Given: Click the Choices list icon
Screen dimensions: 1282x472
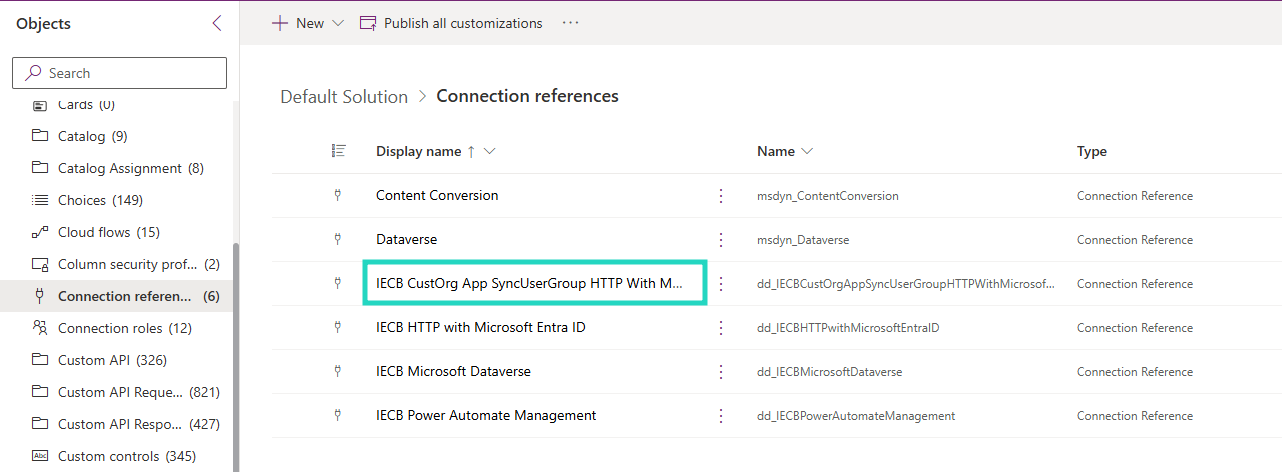Looking at the screenshot, I should click(40, 200).
